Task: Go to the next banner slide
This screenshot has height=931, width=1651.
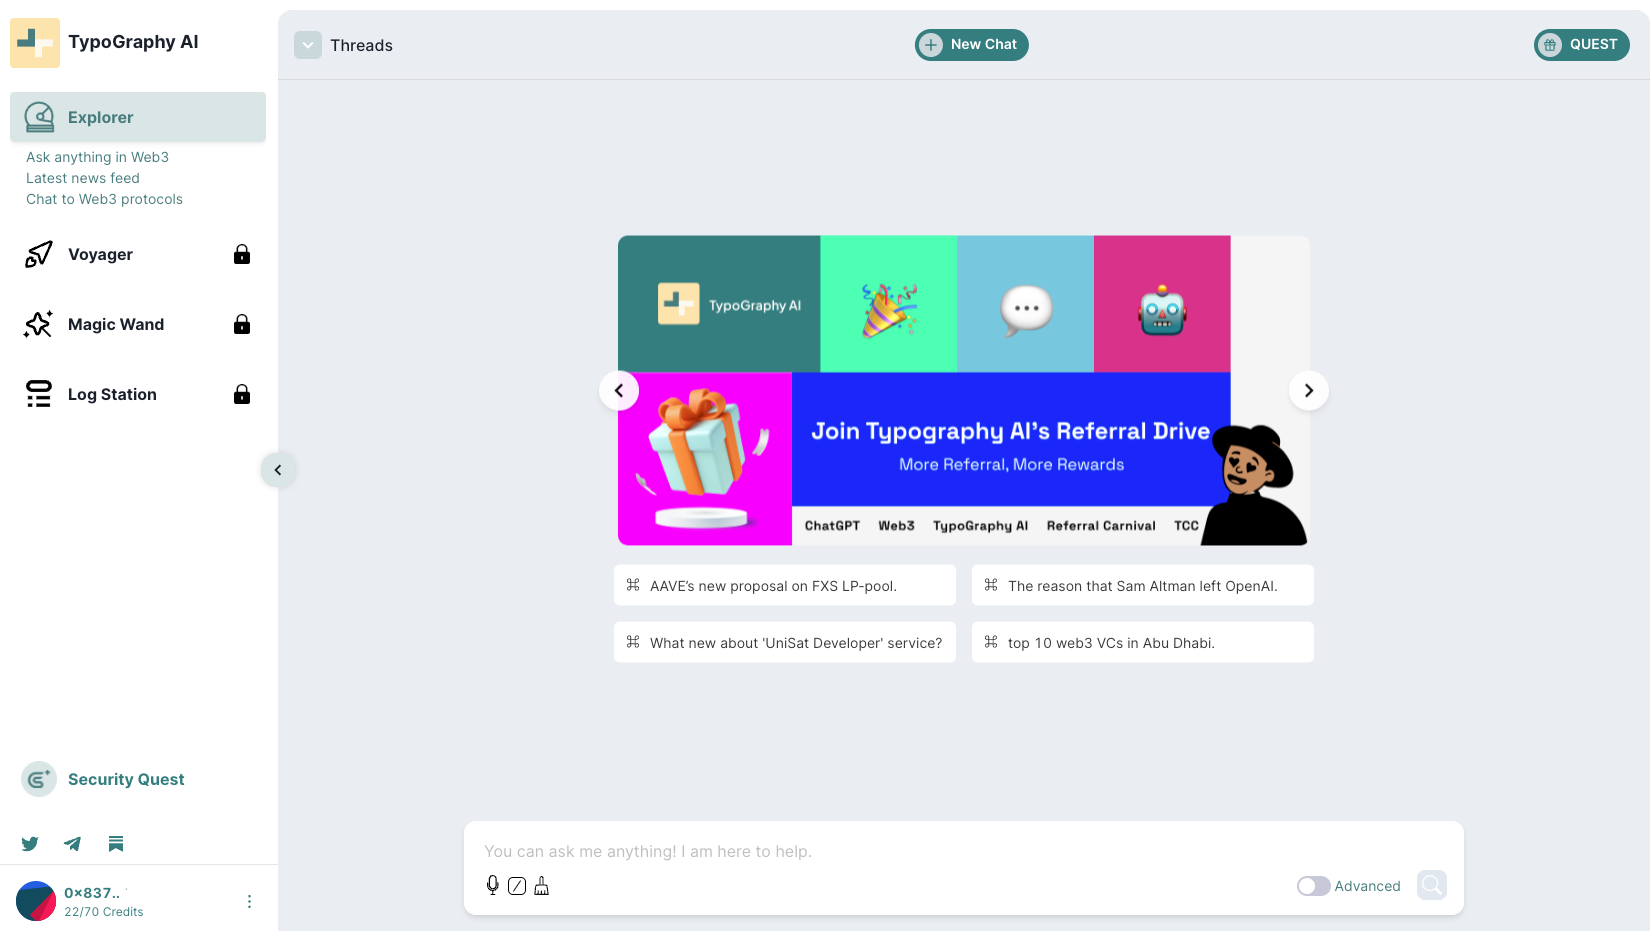Action: [1308, 390]
